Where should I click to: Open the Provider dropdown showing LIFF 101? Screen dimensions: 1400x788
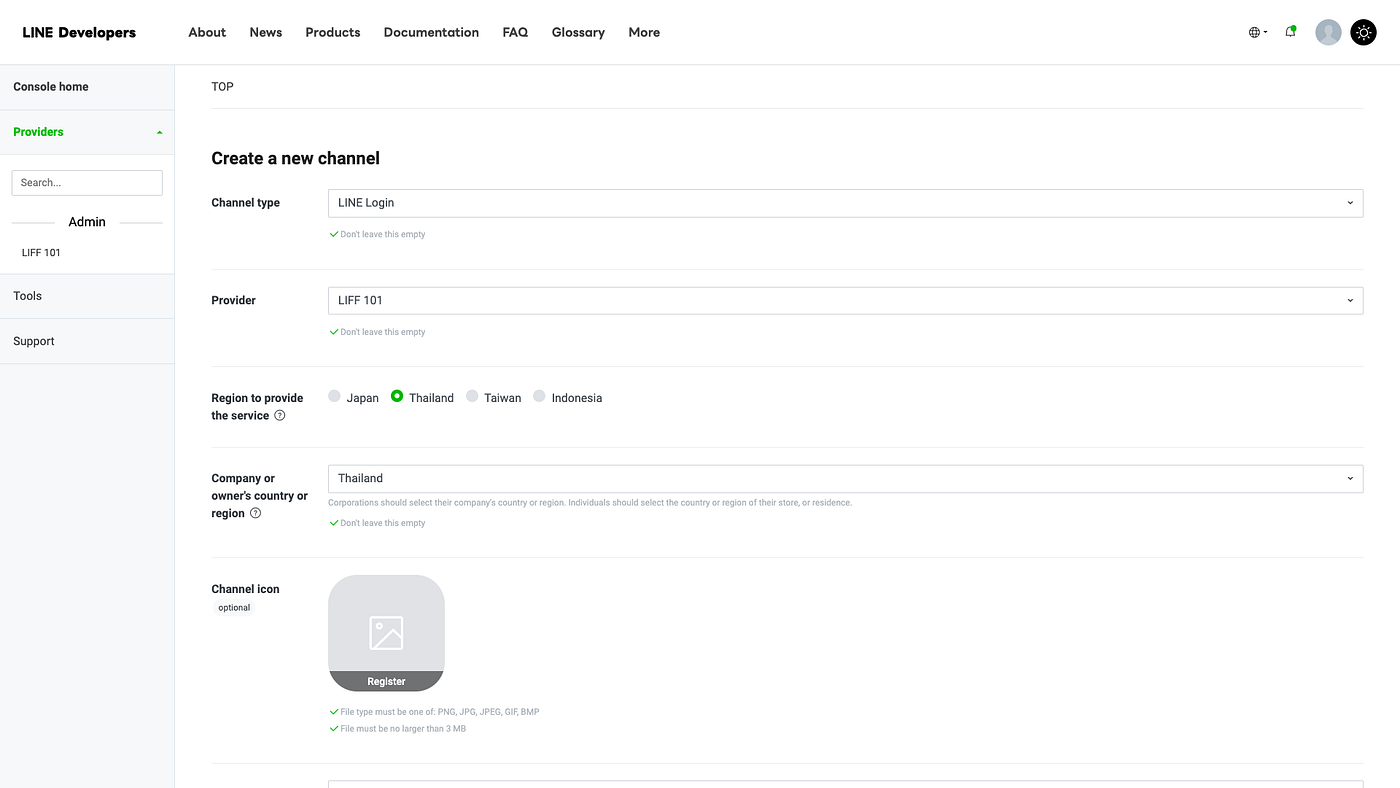(845, 300)
